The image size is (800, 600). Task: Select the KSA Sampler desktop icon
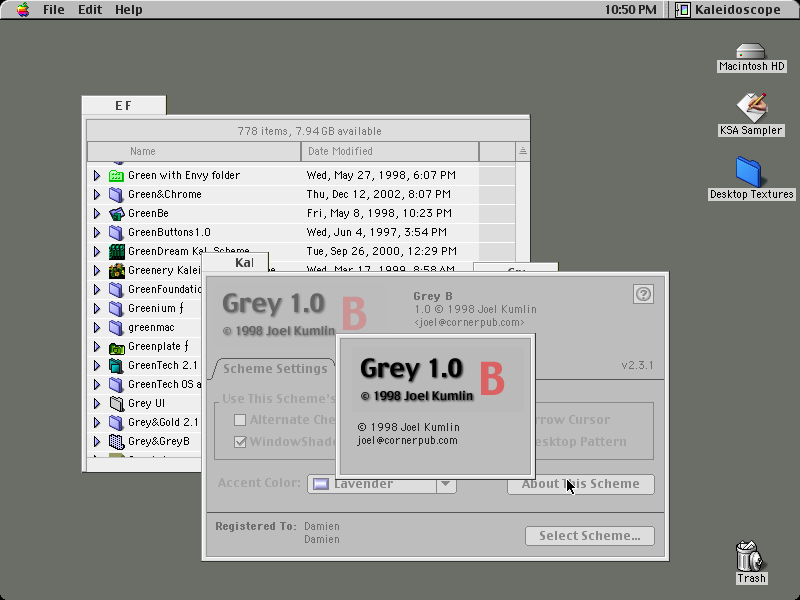click(751, 108)
